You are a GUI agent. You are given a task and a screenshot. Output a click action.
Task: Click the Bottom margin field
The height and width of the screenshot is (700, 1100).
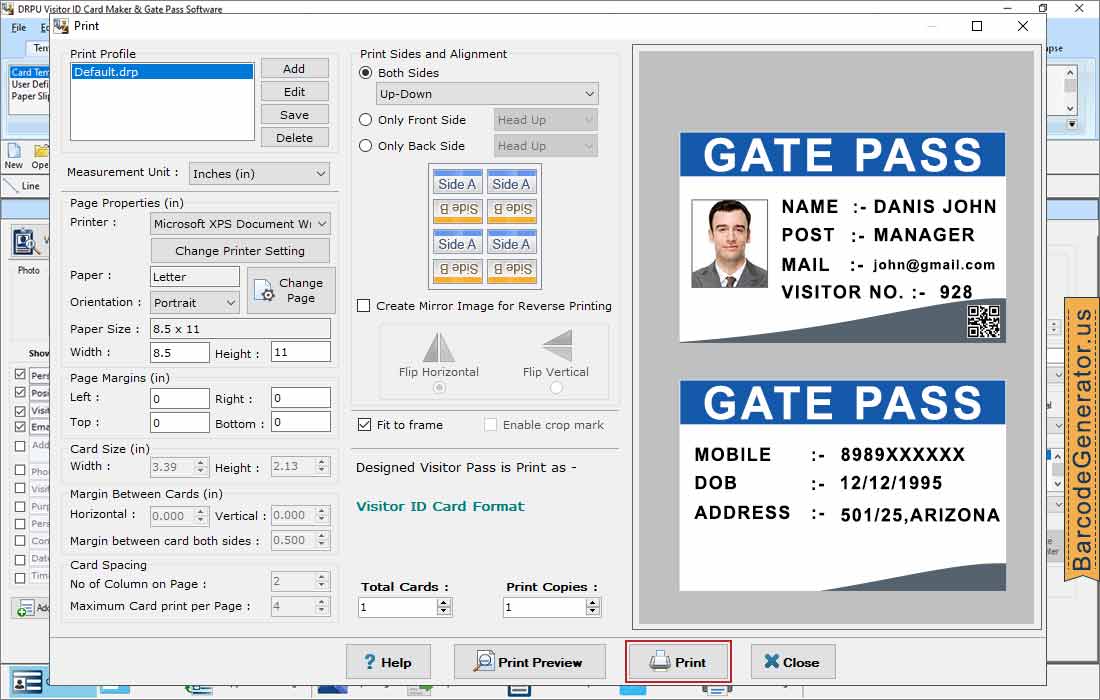pyautogui.click(x=301, y=422)
